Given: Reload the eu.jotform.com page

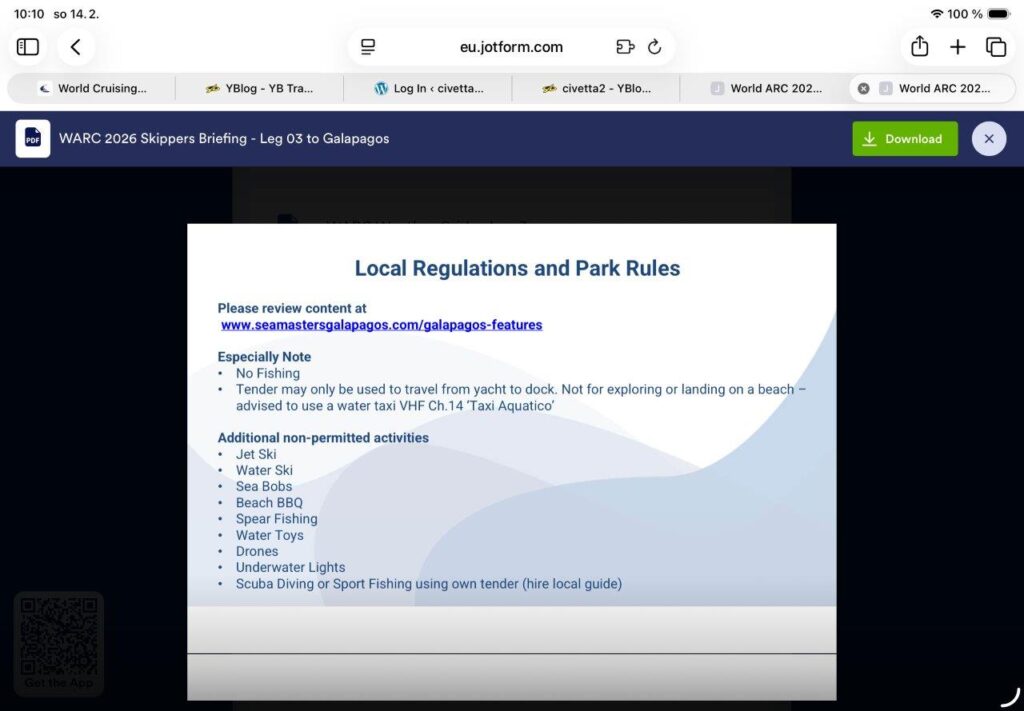Looking at the screenshot, I should pos(655,47).
